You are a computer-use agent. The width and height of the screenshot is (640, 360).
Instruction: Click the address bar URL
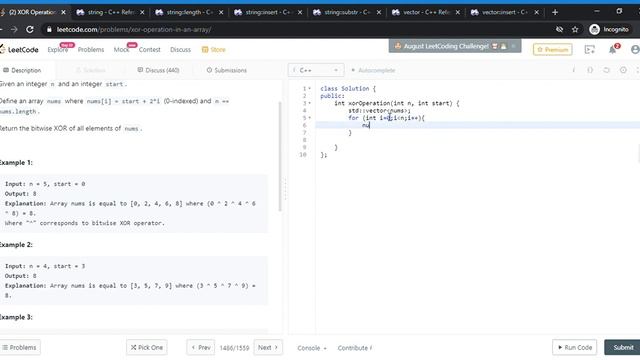tap(134, 29)
